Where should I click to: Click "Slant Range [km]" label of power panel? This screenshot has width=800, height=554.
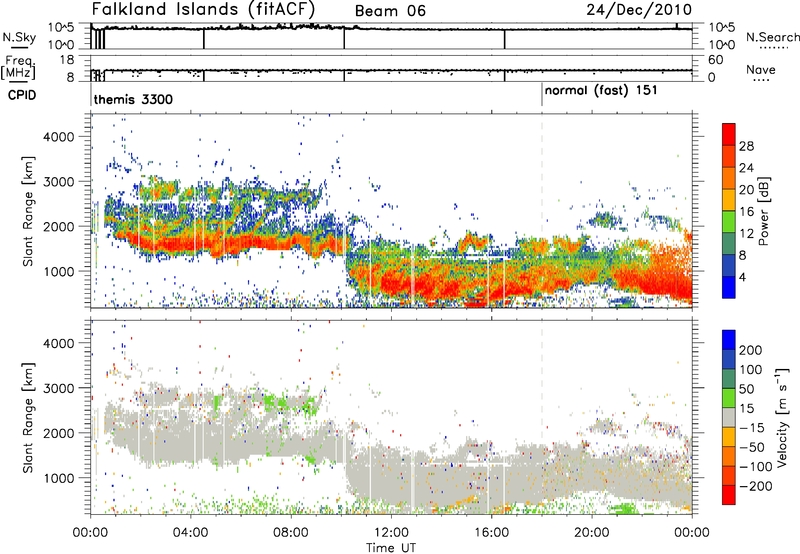click(28, 211)
